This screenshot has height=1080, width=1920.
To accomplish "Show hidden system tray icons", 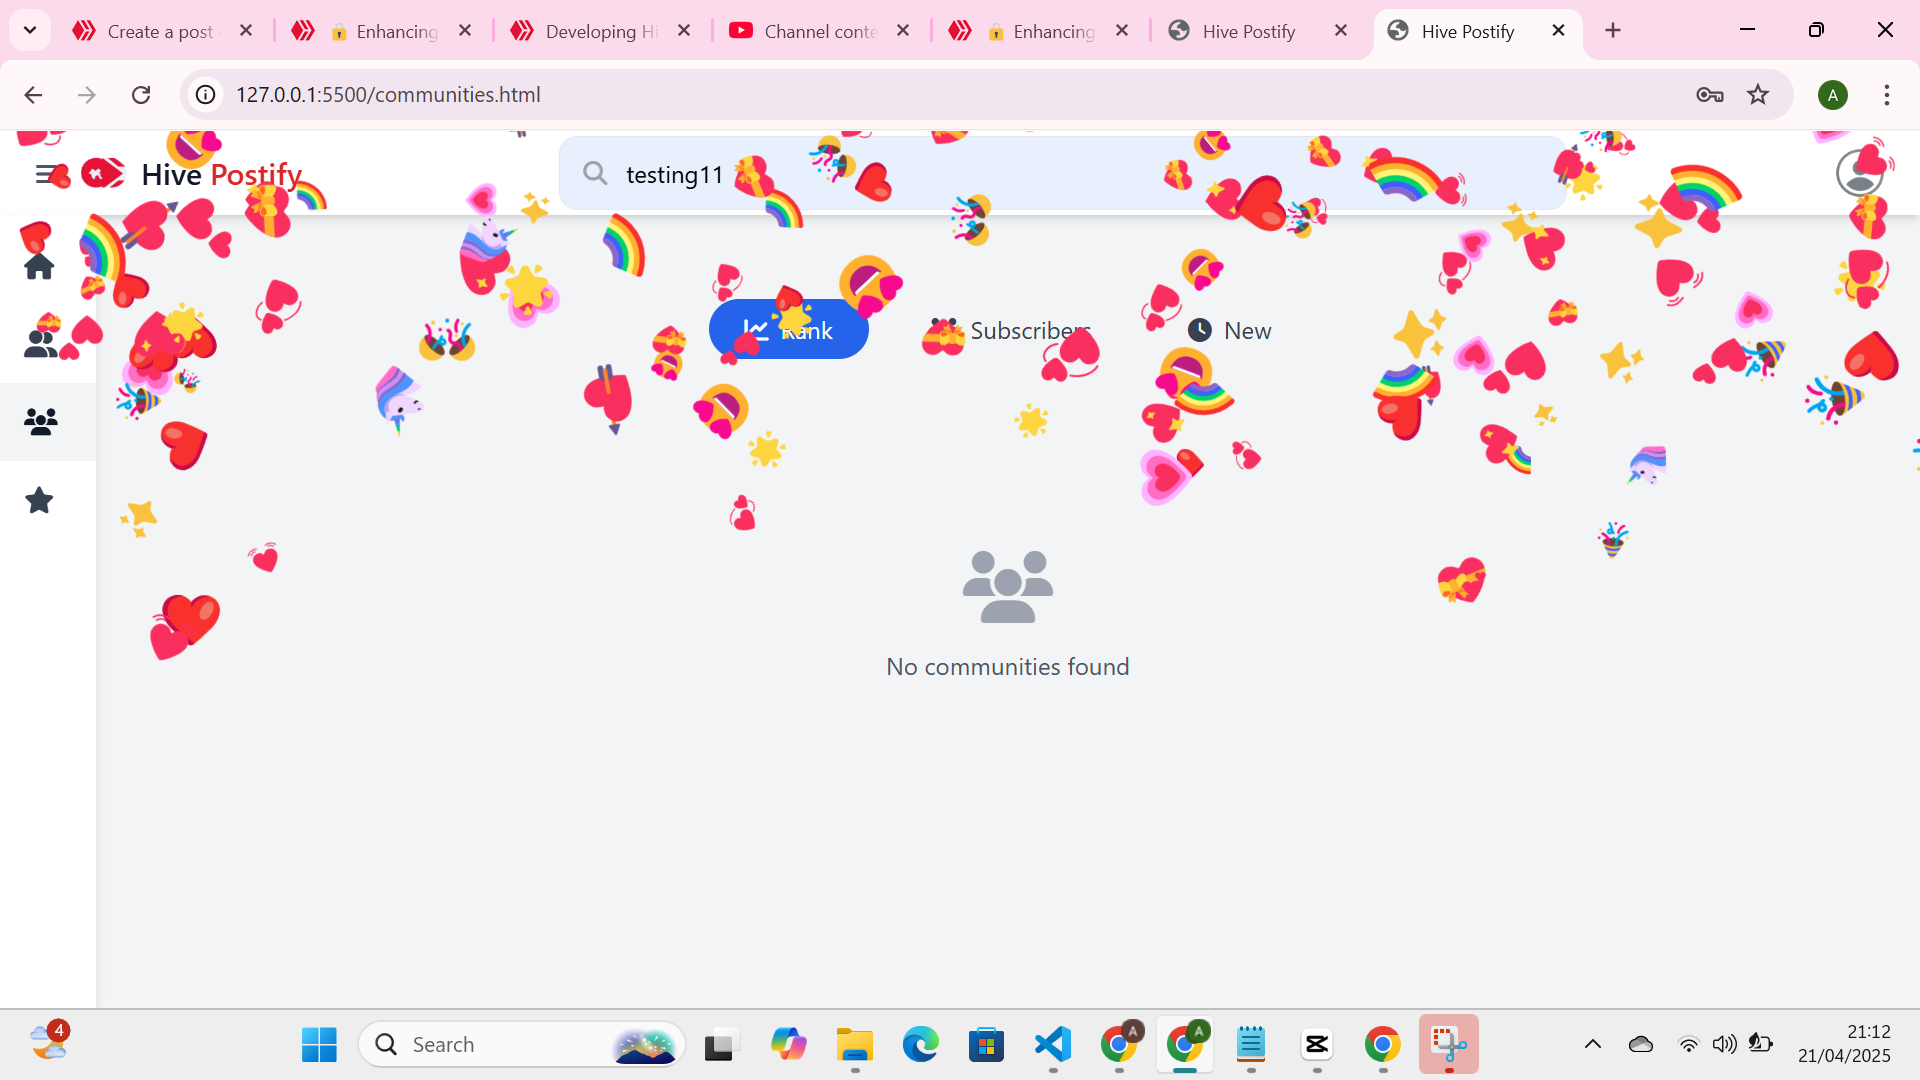I will tap(1593, 1044).
